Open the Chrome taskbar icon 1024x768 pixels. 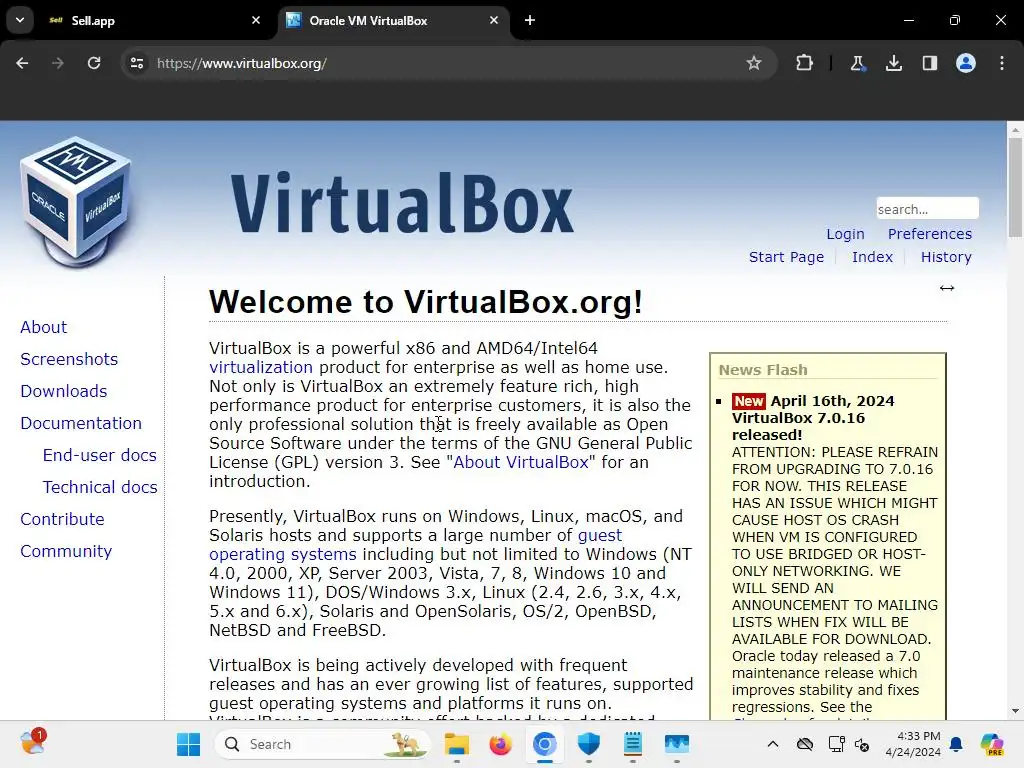[x=544, y=744]
